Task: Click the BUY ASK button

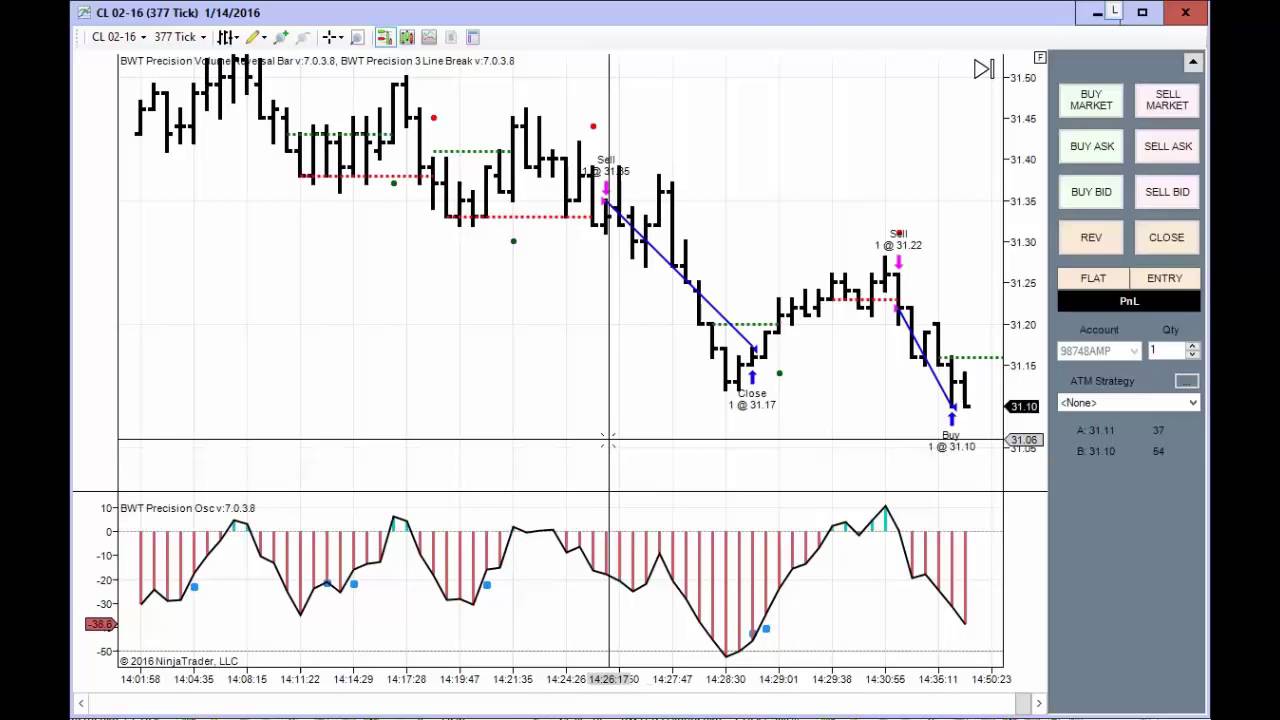Action: coord(1091,146)
